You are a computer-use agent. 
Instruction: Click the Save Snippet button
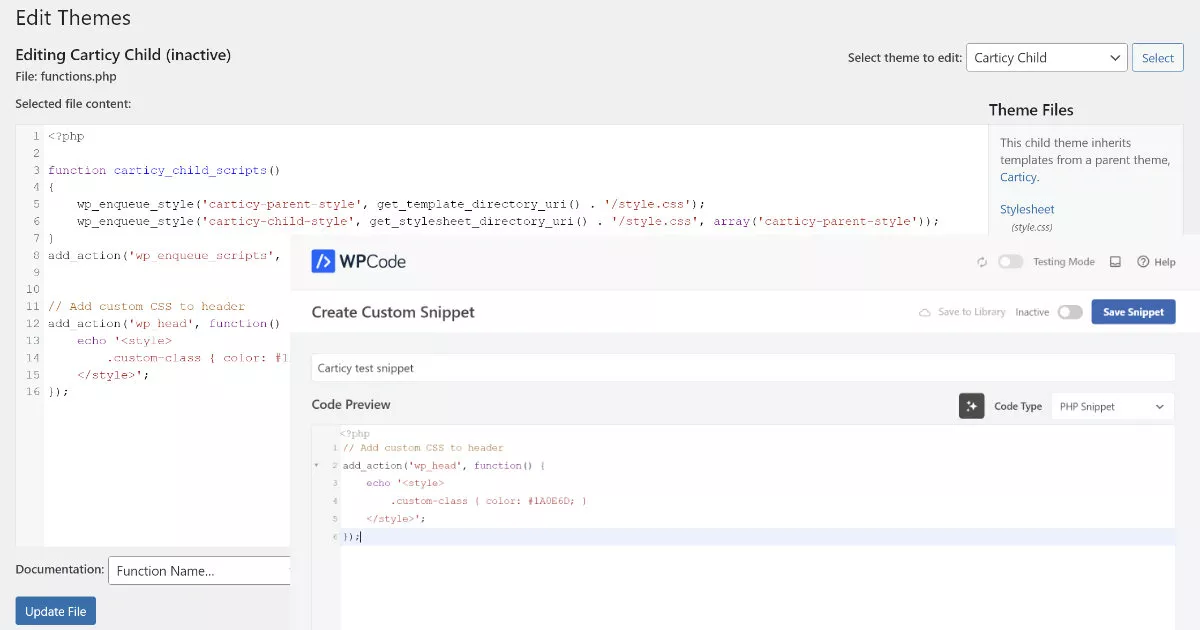(x=1133, y=312)
